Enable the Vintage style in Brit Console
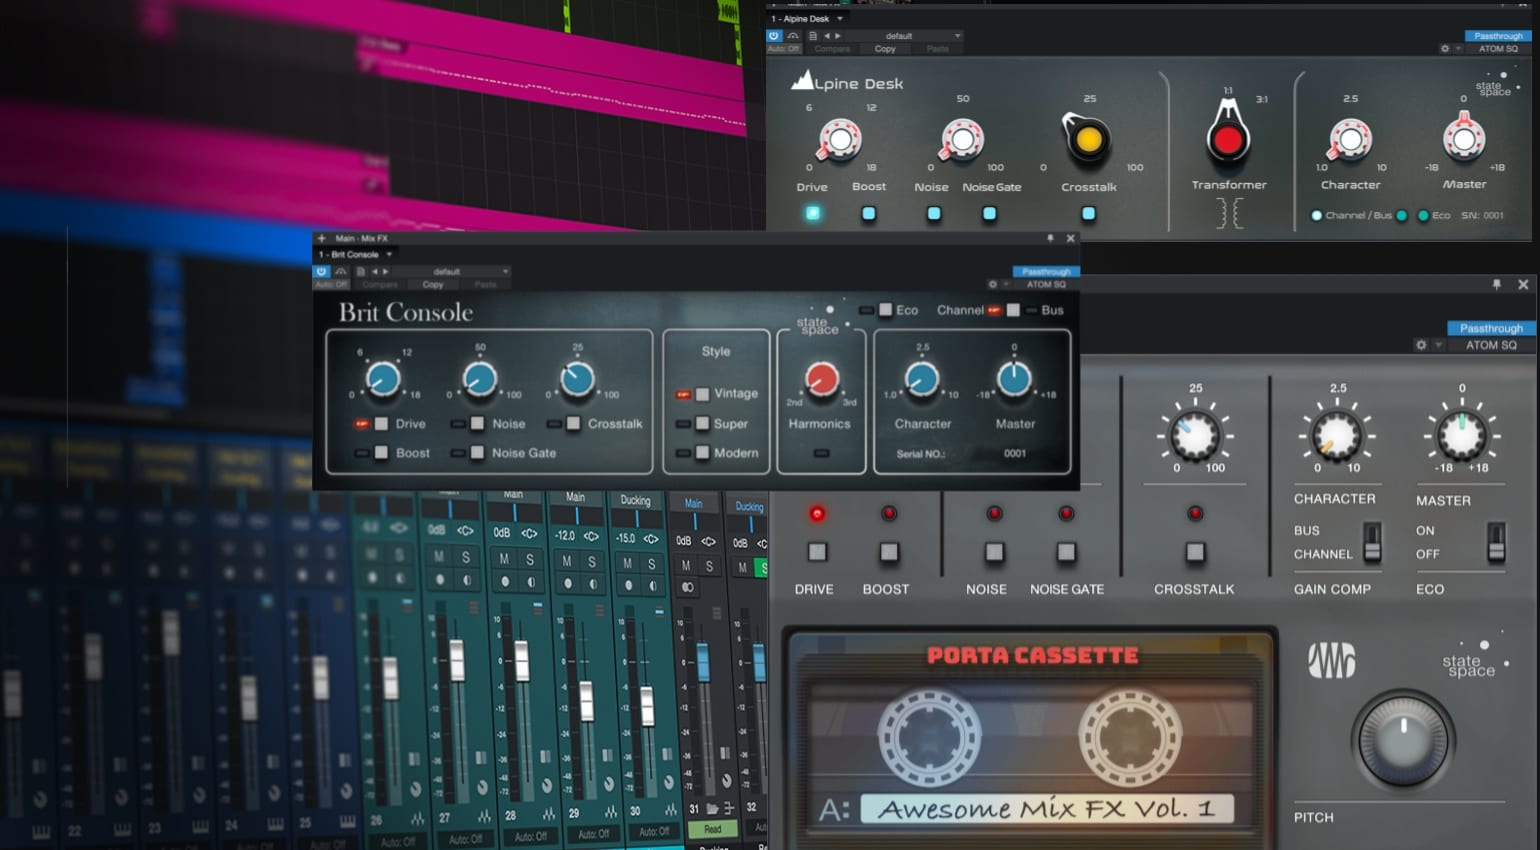This screenshot has height=850, width=1540. (x=702, y=394)
